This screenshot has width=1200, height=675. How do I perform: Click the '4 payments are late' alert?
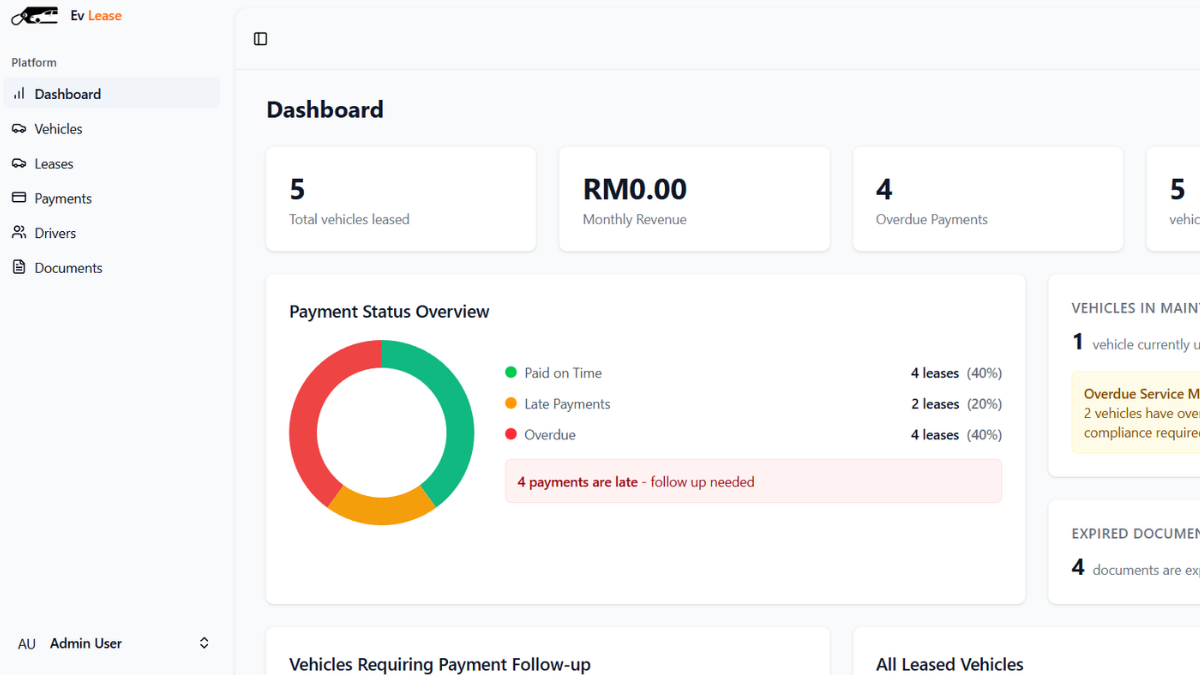(x=753, y=481)
